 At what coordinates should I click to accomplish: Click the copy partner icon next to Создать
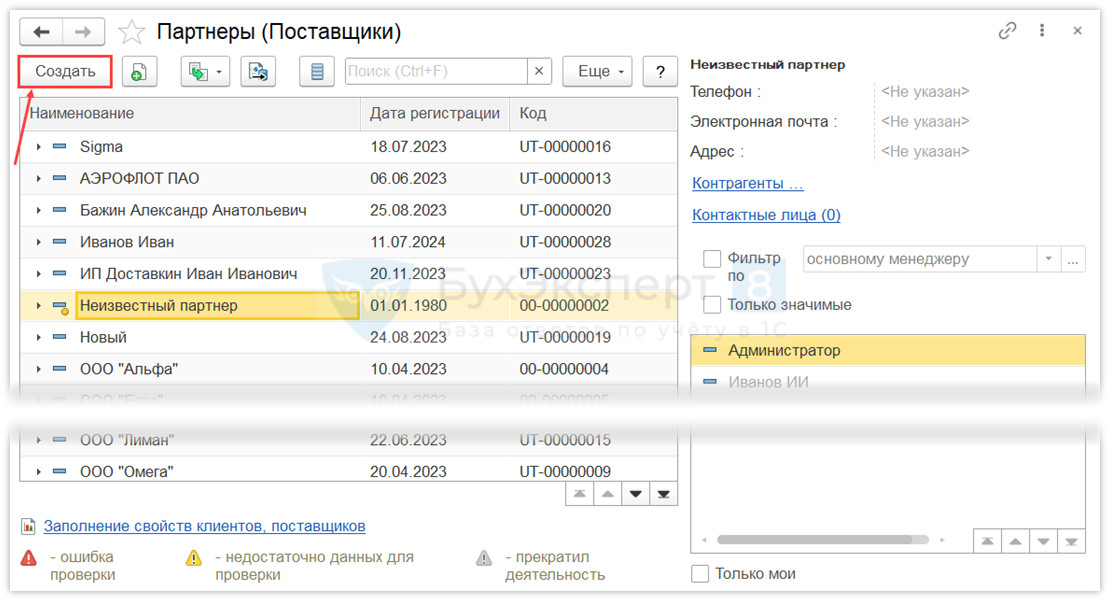pyautogui.click(x=139, y=71)
